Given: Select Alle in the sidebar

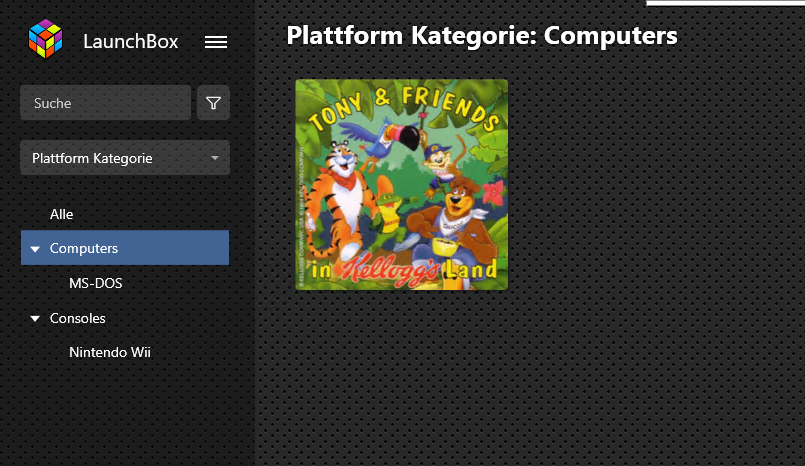Looking at the screenshot, I should tap(62, 214).
